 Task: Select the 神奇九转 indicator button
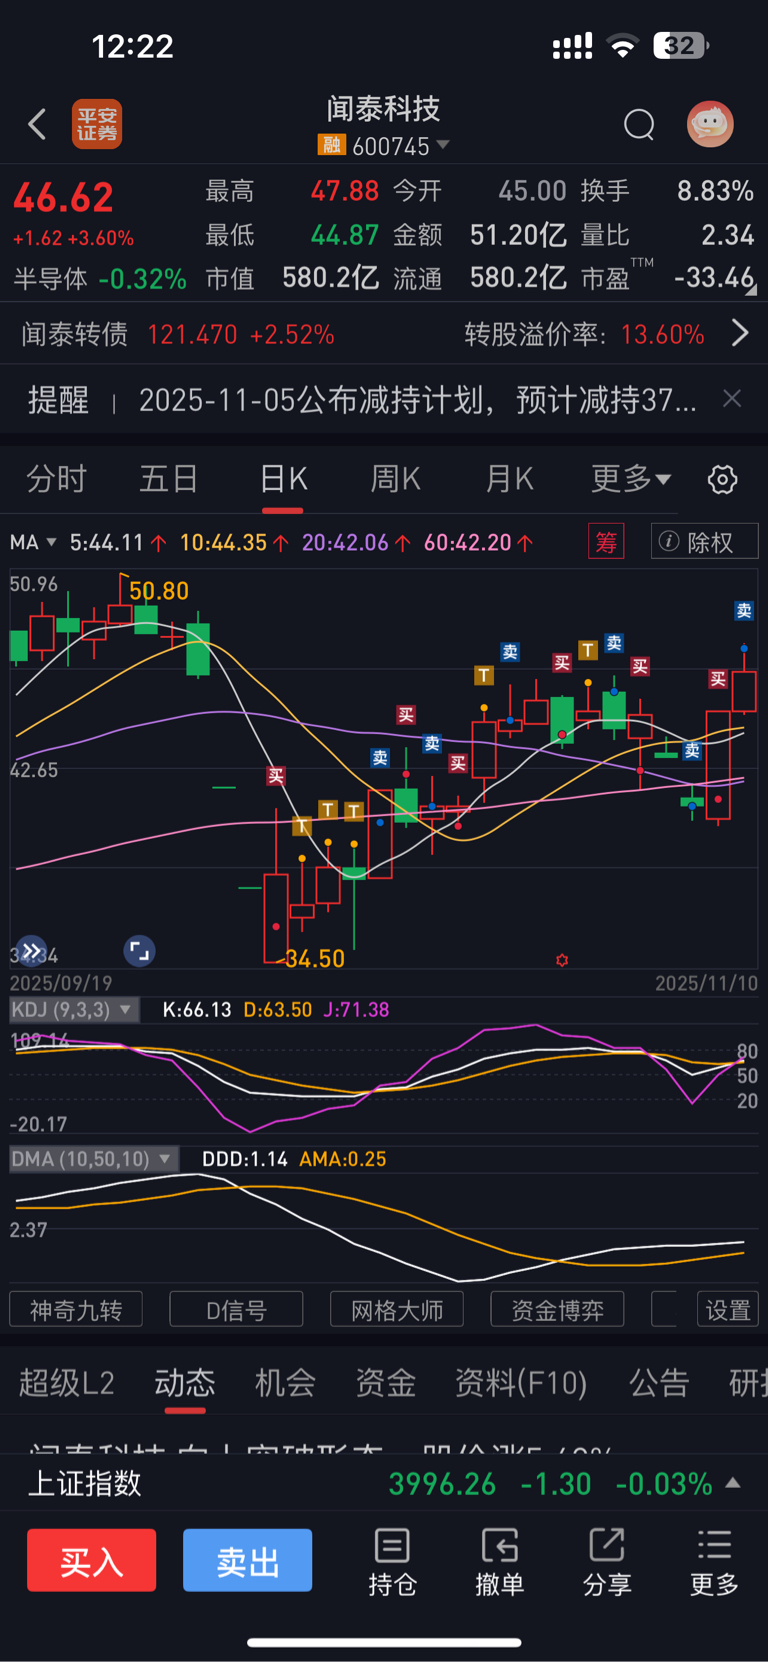pyautogui.click(x=76, y=1310)
